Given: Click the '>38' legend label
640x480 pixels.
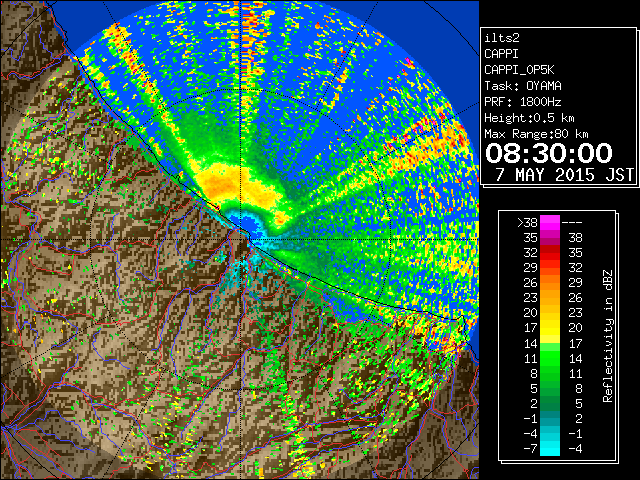Looking at the screenshot, I should (527, 223).
